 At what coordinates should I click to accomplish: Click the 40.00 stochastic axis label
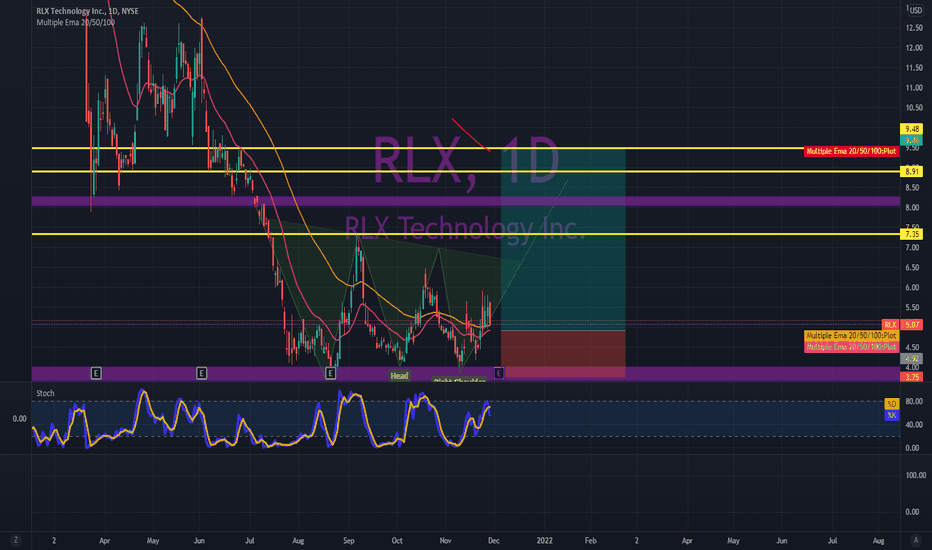point(914,425)
